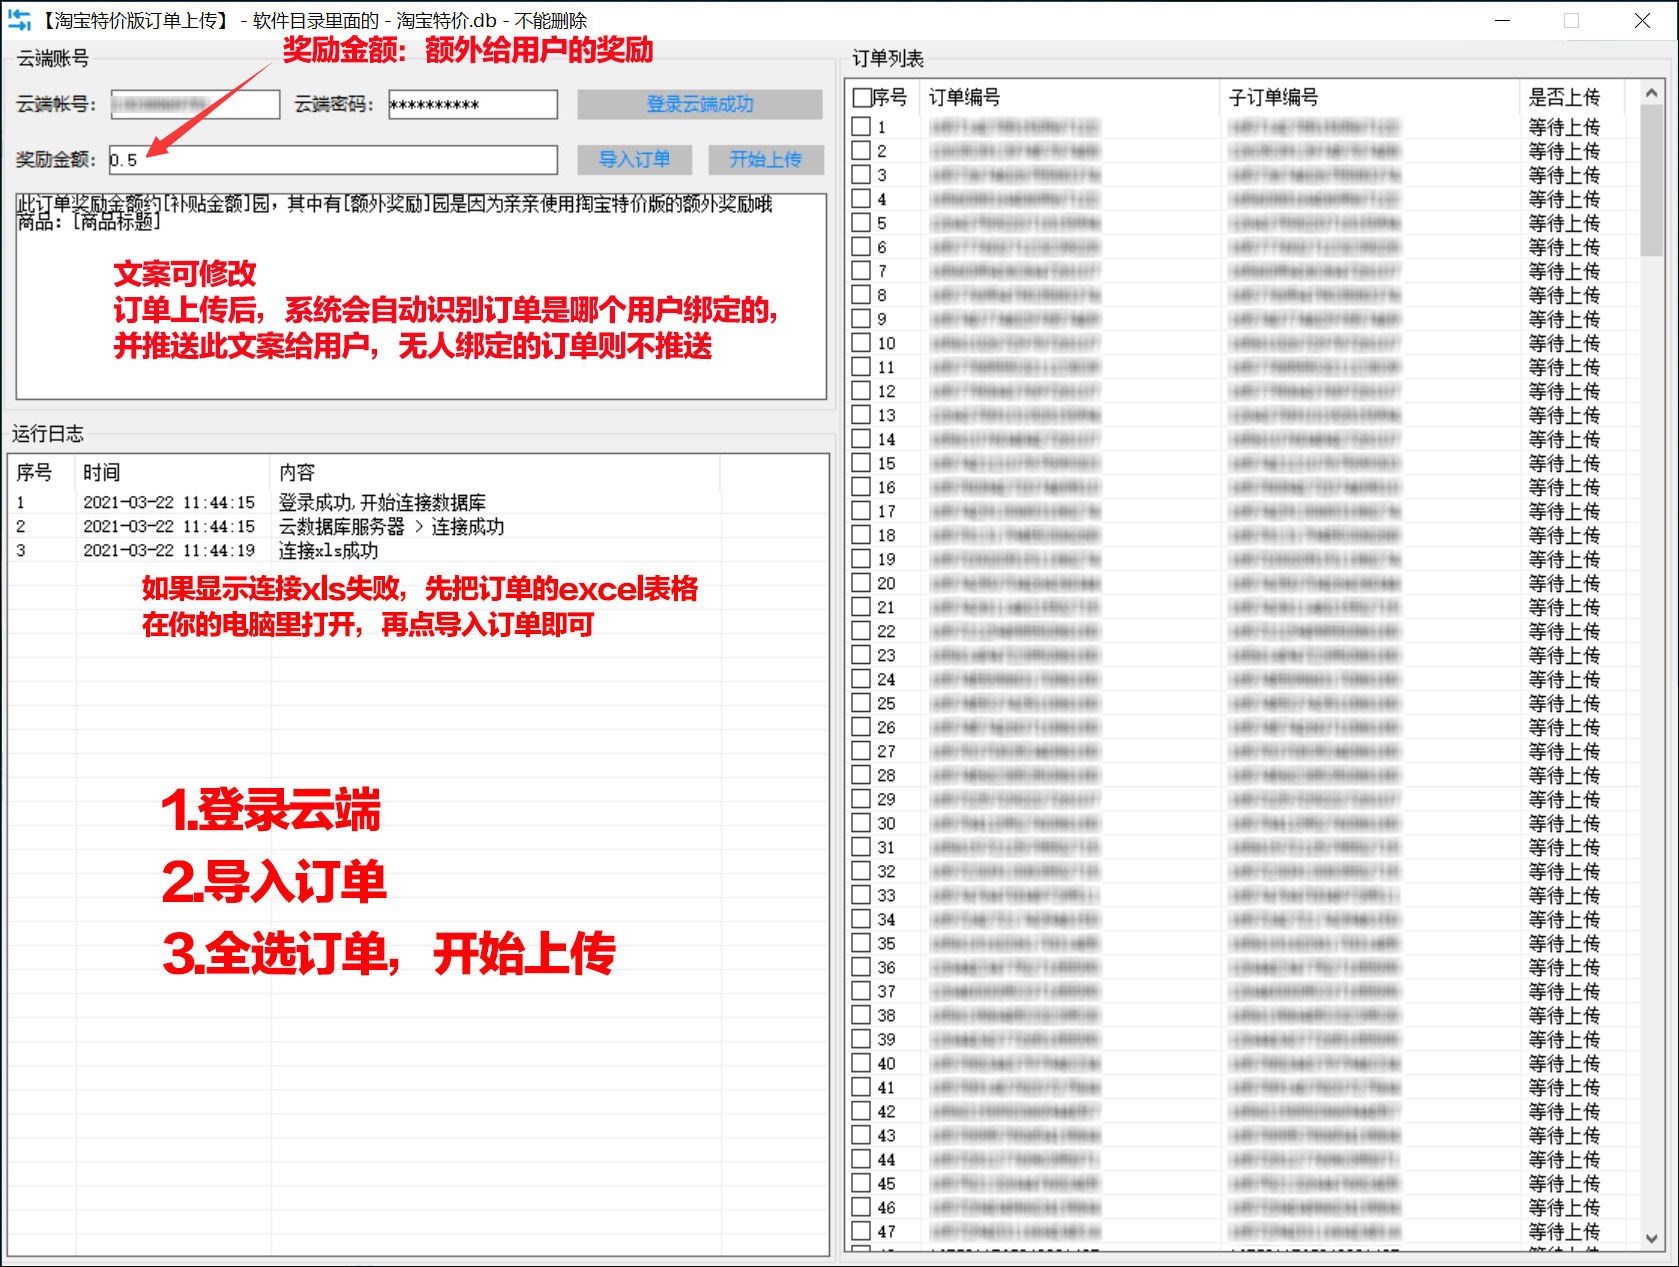
Task: Click the 订单编号 column header
Action: pos(1069,97)
